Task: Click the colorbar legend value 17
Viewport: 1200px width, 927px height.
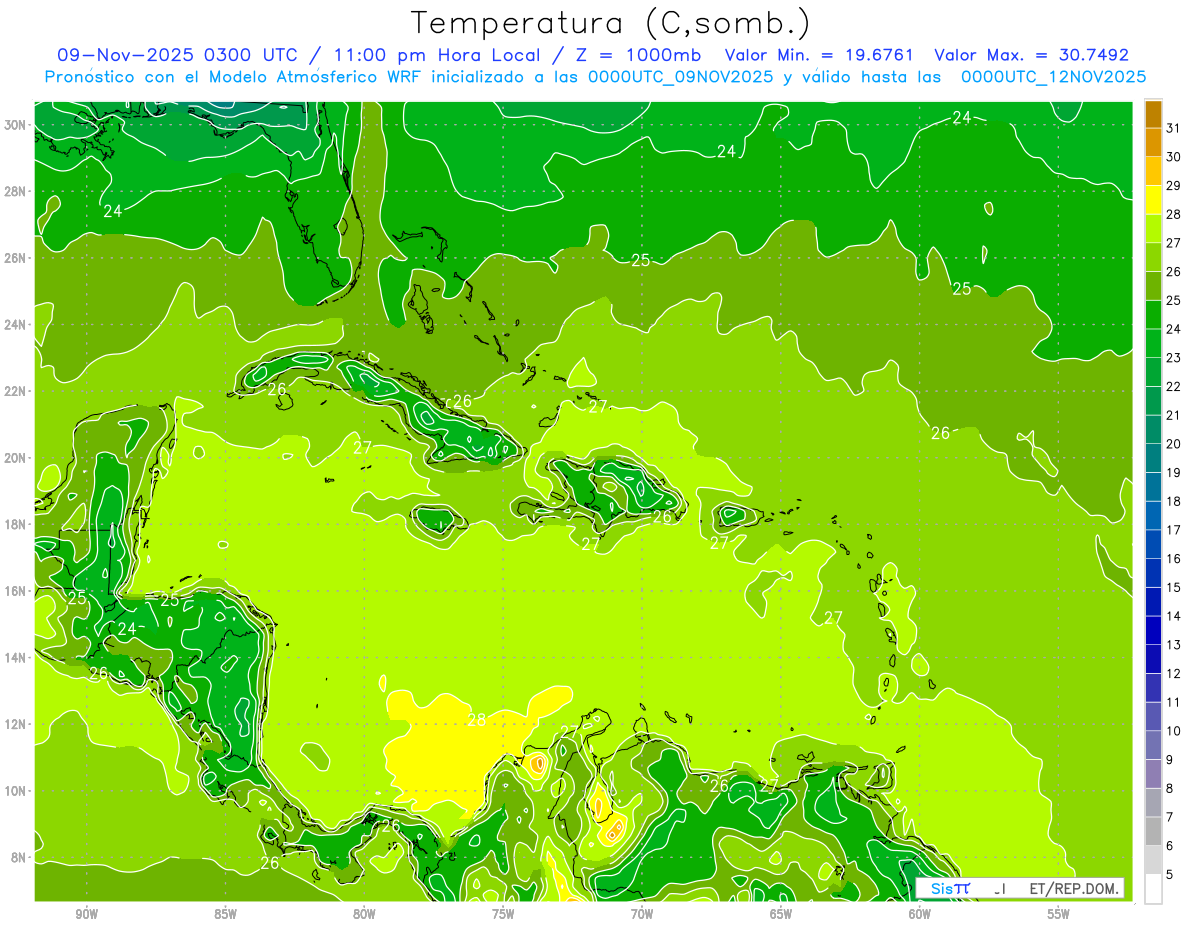Action: click(x=1174, y=529)
